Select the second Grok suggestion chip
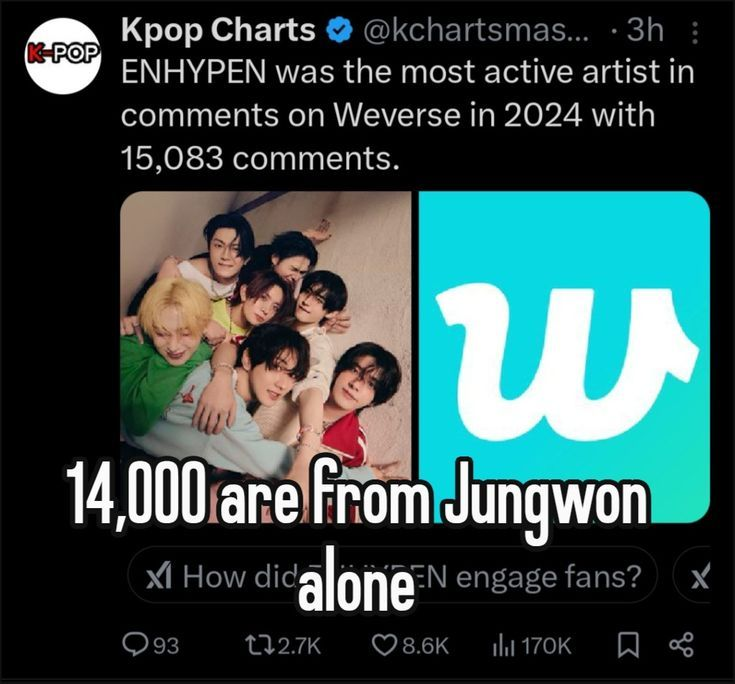 [x=692, y=575]
